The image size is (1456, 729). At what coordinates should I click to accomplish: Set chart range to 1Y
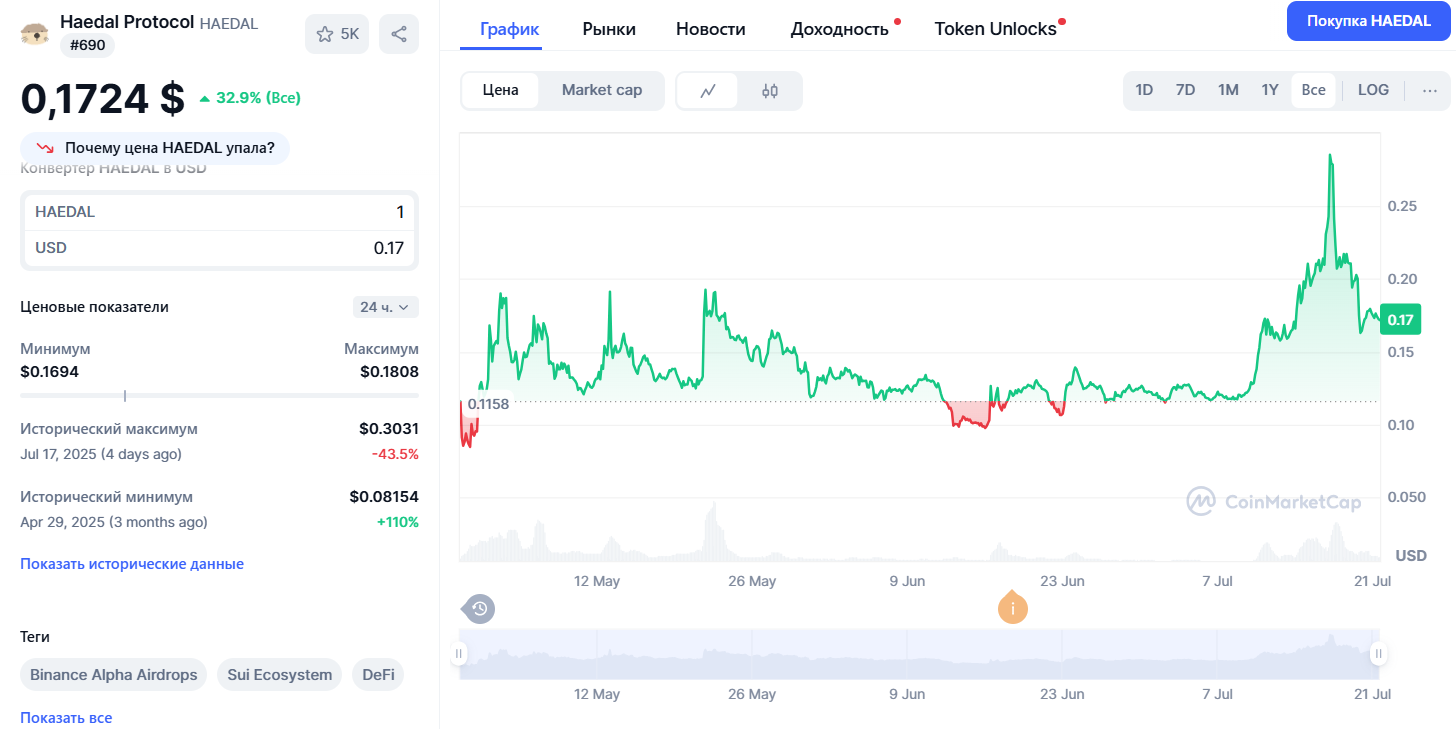[x=1270, y=90]
